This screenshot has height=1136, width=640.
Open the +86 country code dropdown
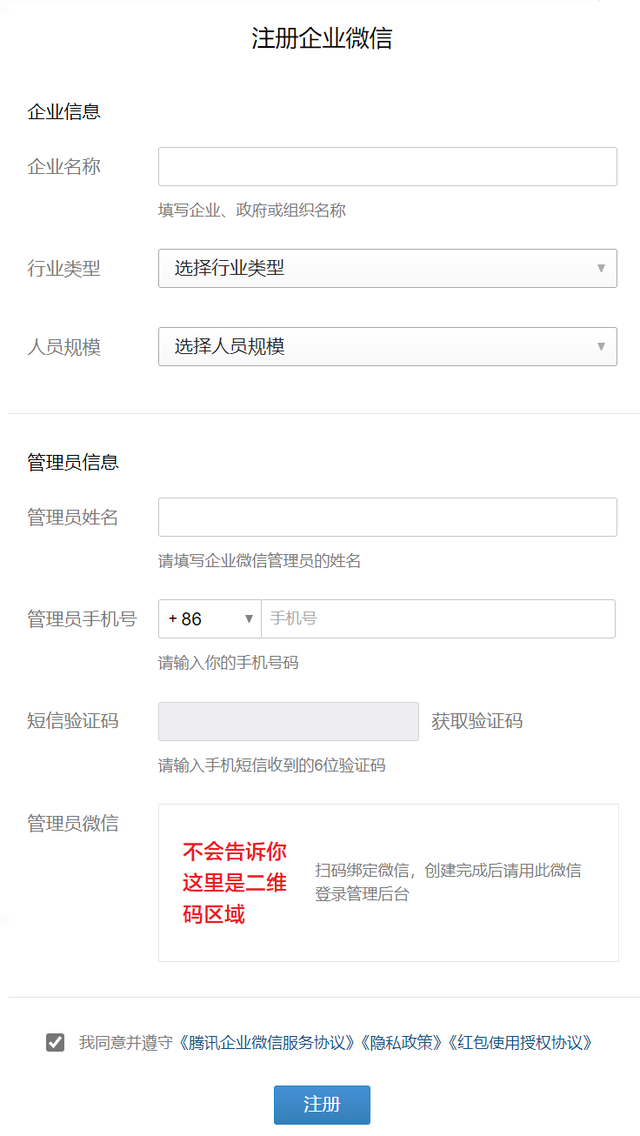[x=208, y=619]
